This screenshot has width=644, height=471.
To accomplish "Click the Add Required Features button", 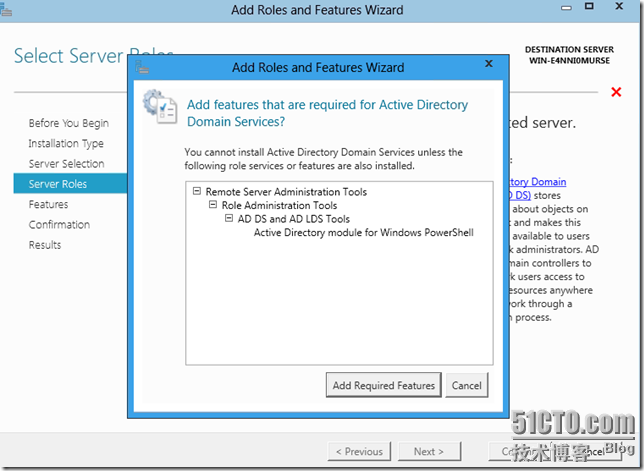I will (x=384, y=385).
